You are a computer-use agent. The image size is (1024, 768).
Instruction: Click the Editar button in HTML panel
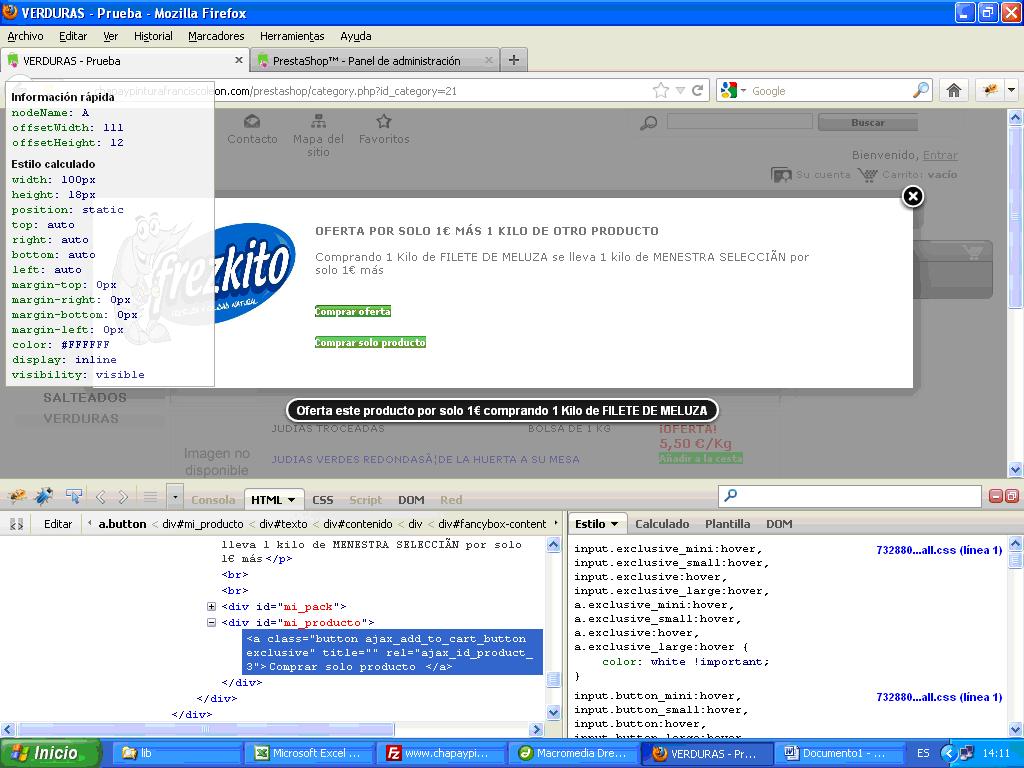(x=57, y=524)
